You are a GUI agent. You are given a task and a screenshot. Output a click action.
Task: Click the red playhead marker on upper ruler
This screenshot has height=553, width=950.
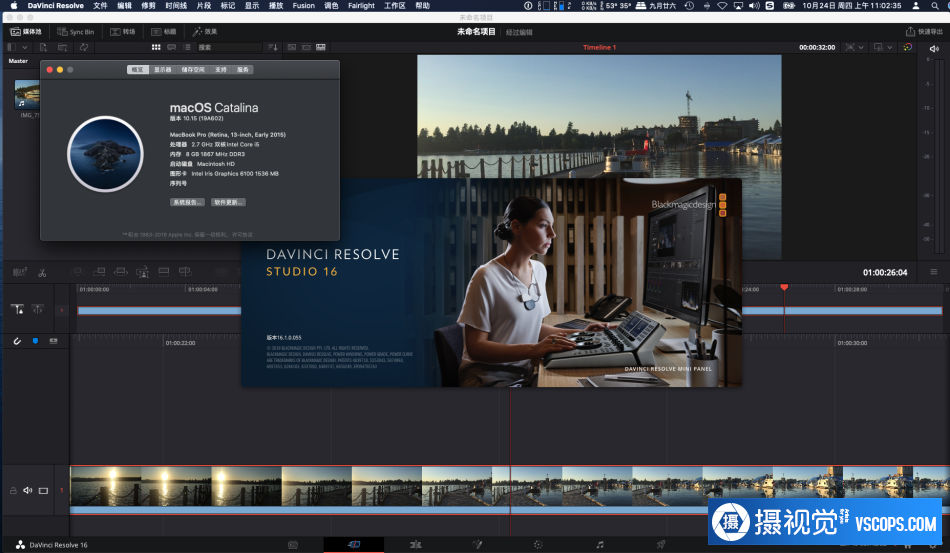[784, 287]
